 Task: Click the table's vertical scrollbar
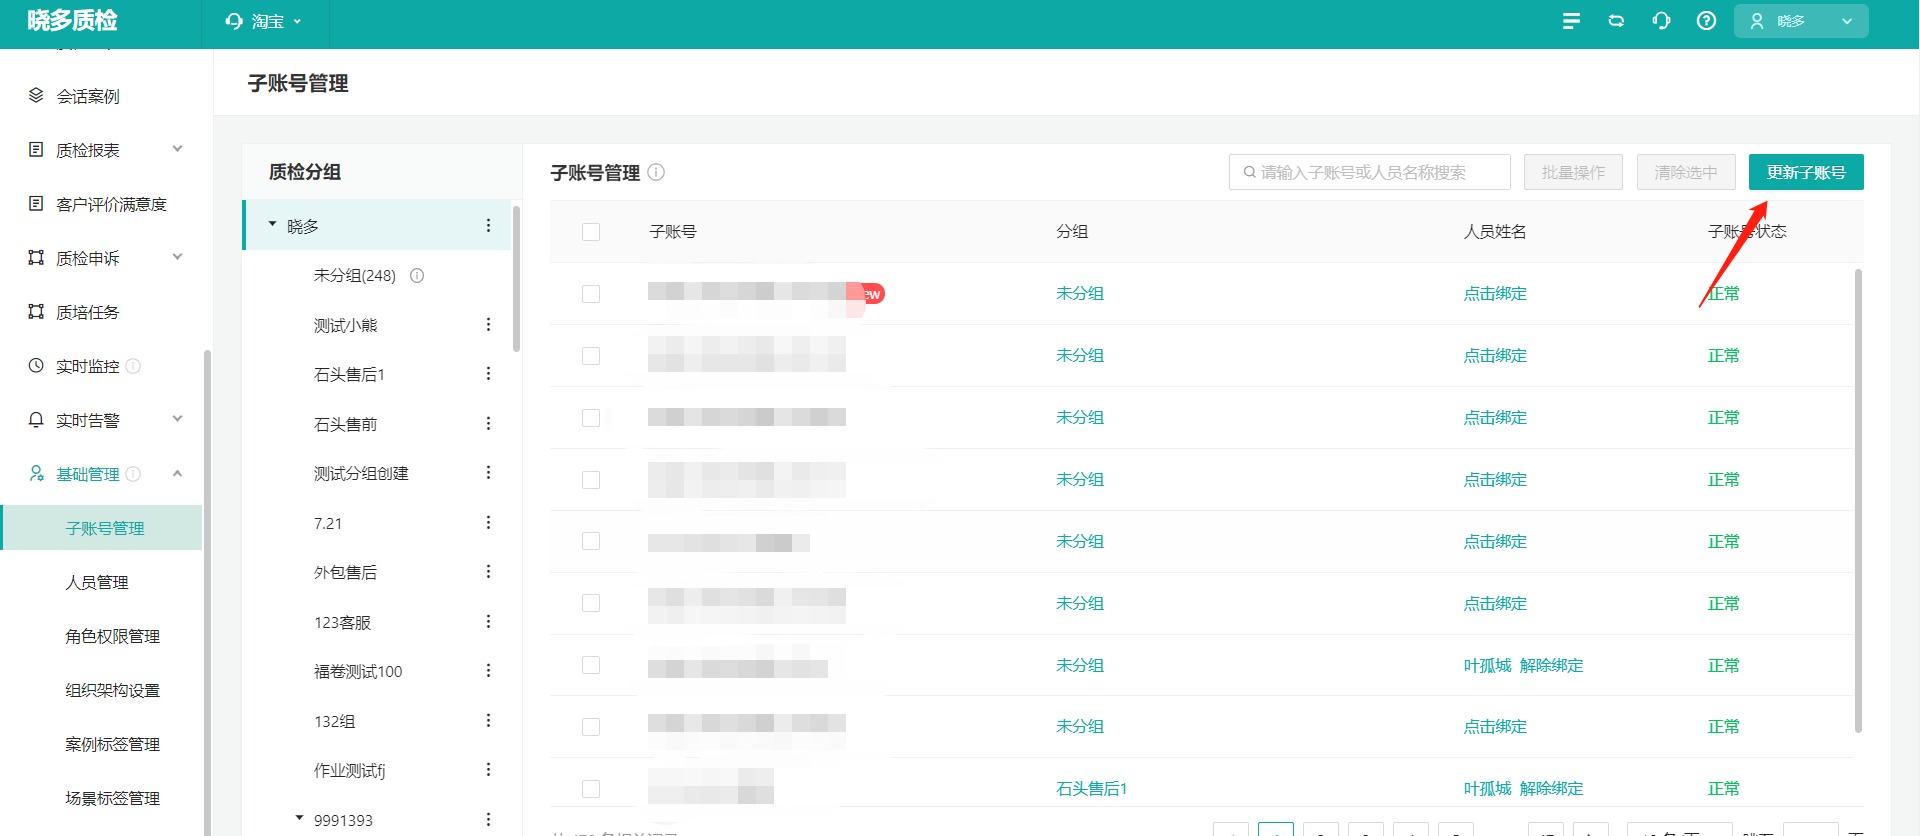coord(1858,500)
